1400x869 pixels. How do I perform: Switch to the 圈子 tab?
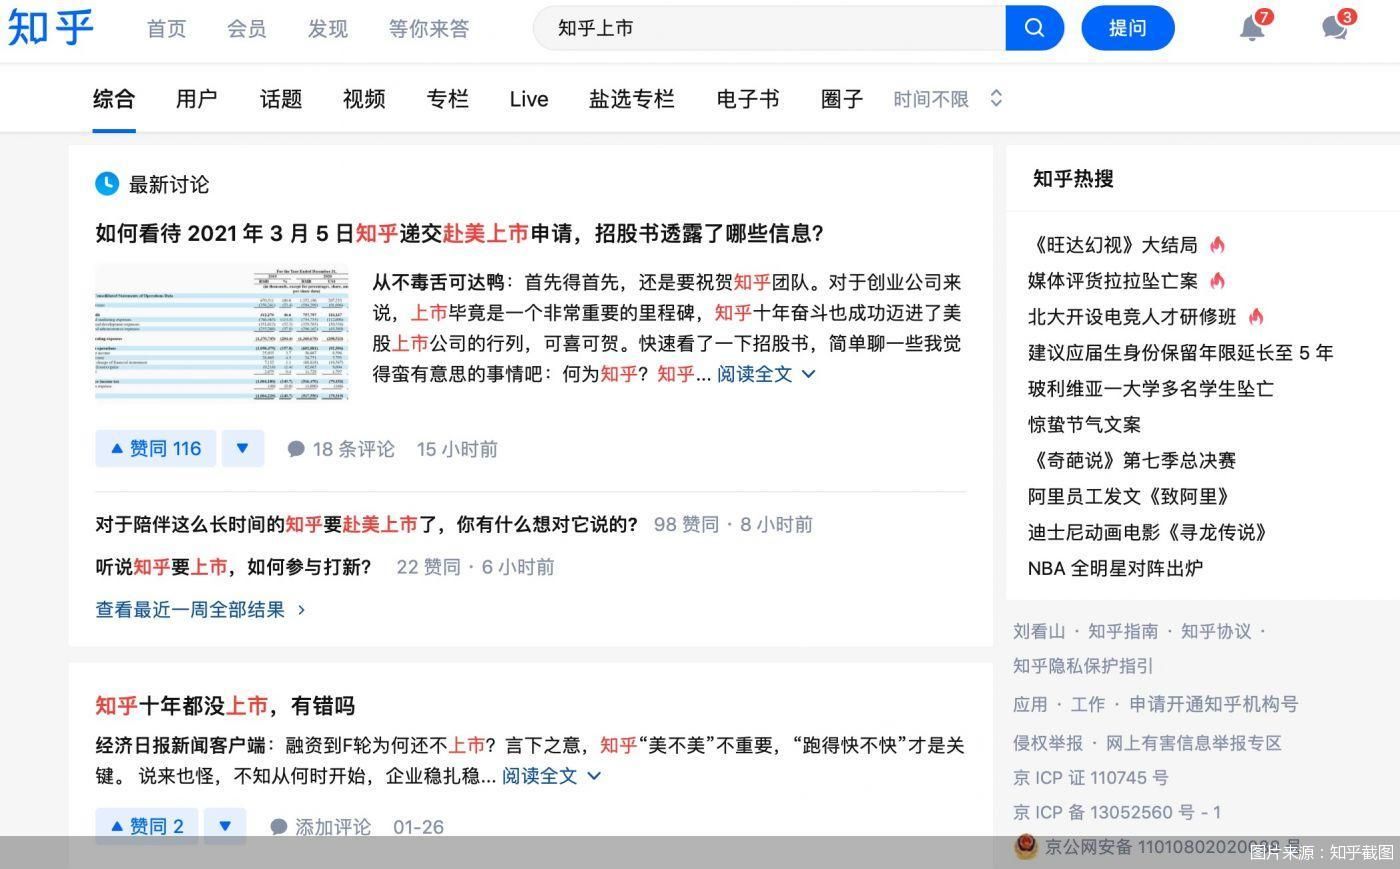(x=842, y=99)
